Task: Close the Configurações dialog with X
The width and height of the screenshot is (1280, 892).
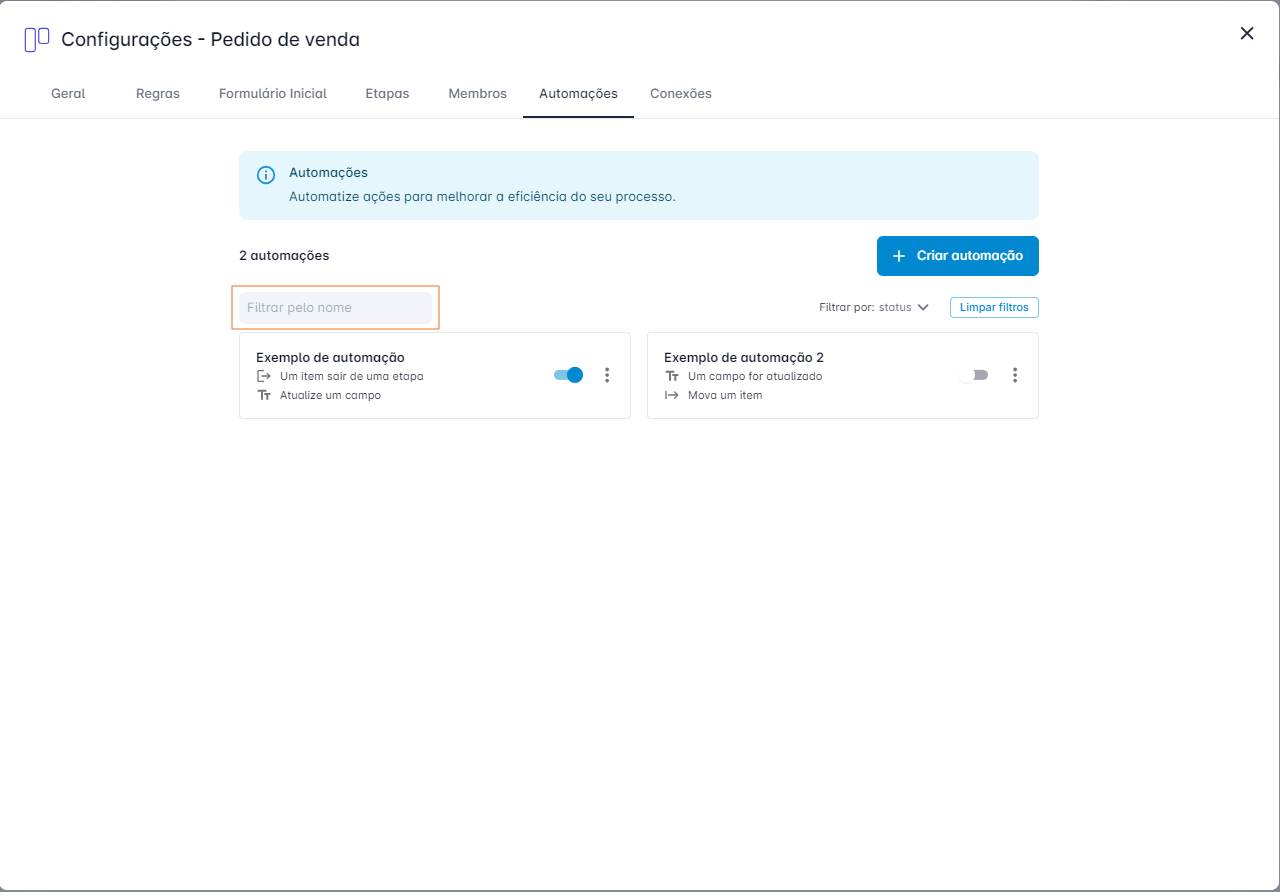Action: tap(1247, 33)
